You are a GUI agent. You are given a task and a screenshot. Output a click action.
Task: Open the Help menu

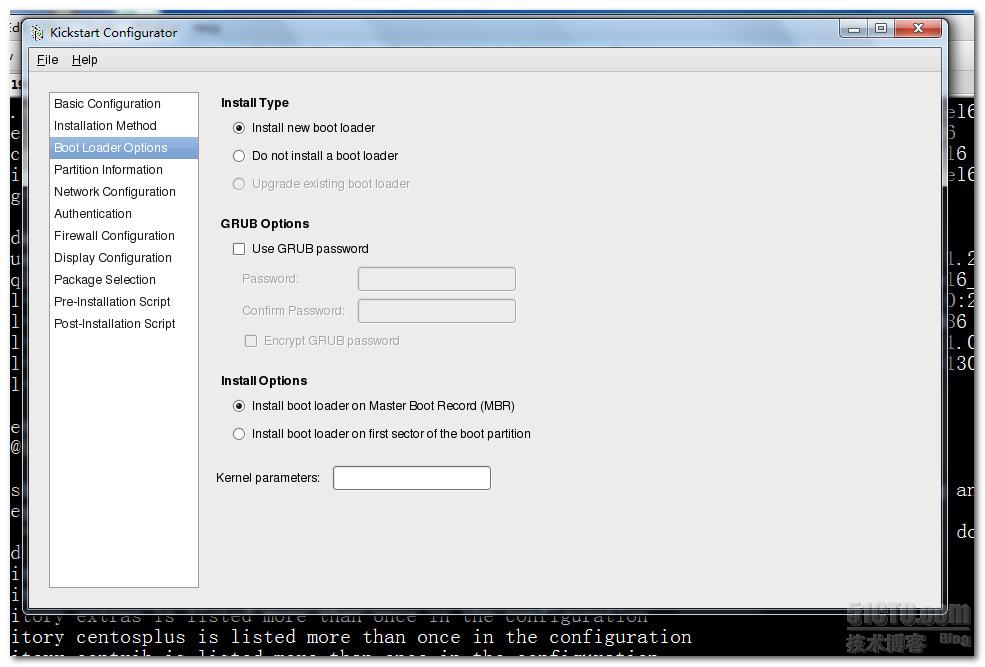[84, 60]
